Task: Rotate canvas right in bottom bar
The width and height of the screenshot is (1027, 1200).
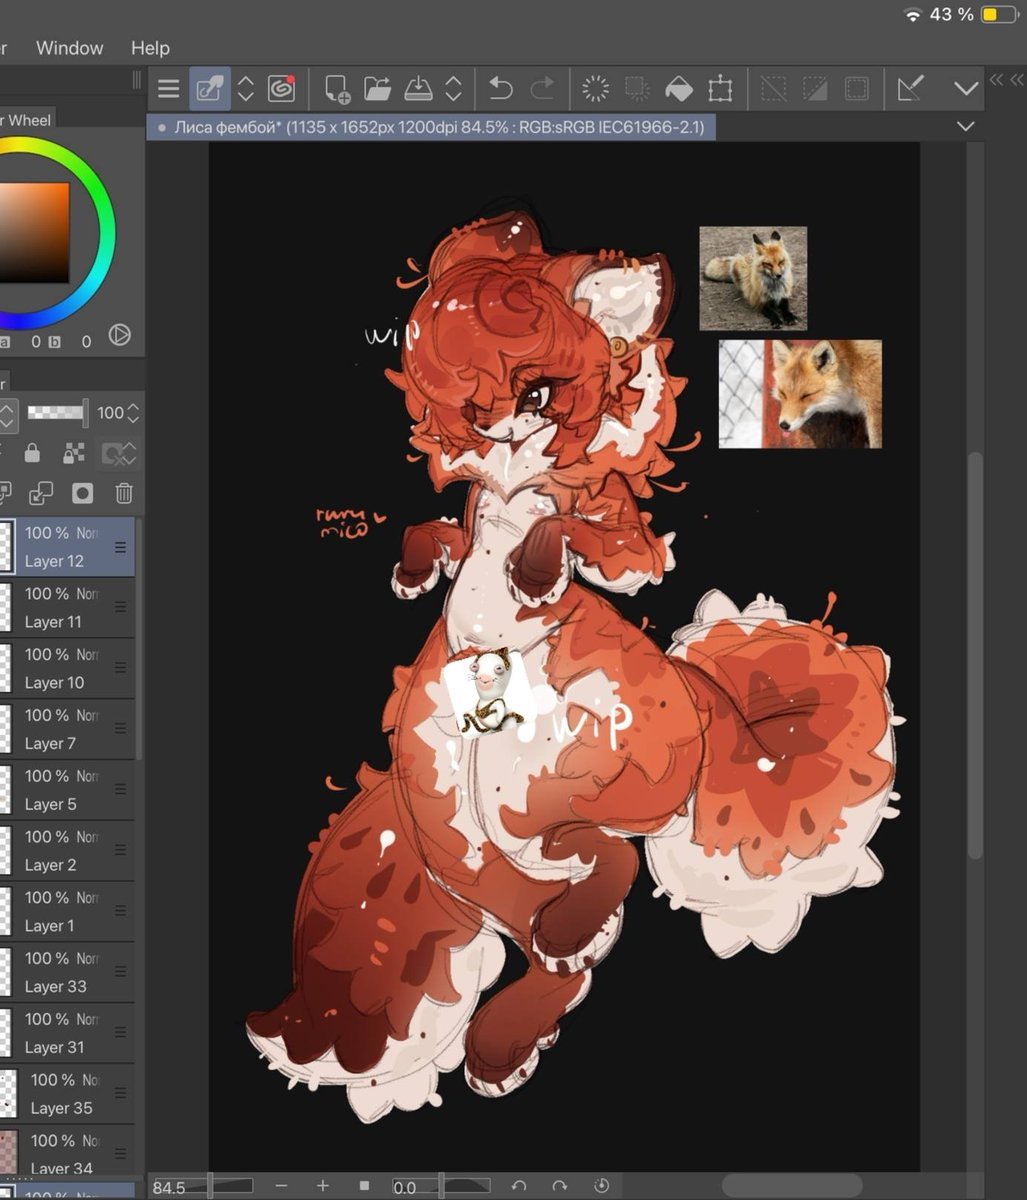Action: click(x=559, y=1186)
